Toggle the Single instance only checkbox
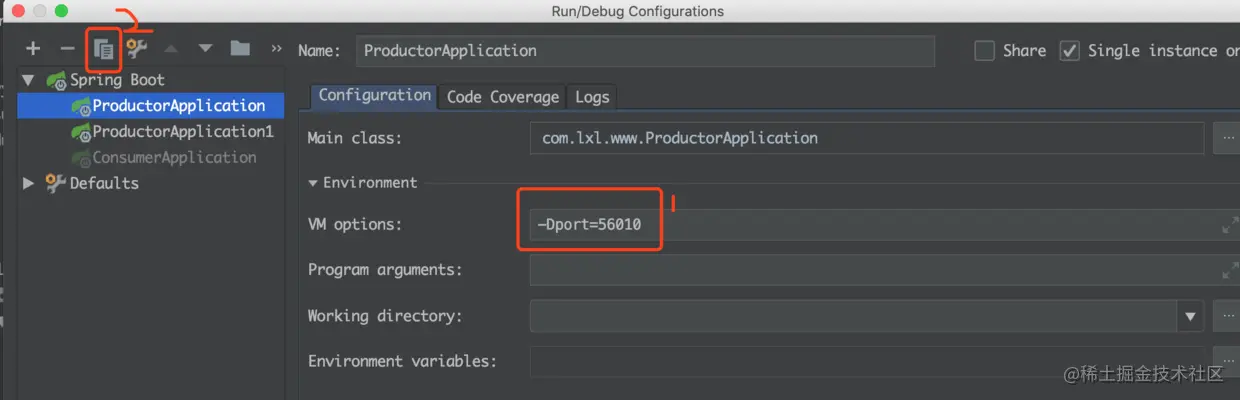 pyautogui.click(x=1070, y=51)
